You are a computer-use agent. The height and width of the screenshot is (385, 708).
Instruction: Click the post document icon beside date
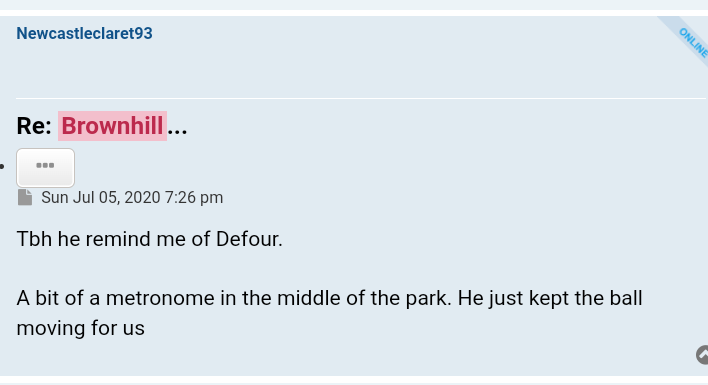coord(25,198)
